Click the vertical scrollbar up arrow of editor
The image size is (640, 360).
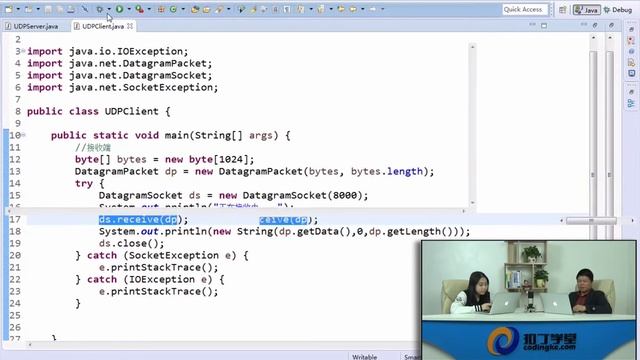(x=472, y=47)
